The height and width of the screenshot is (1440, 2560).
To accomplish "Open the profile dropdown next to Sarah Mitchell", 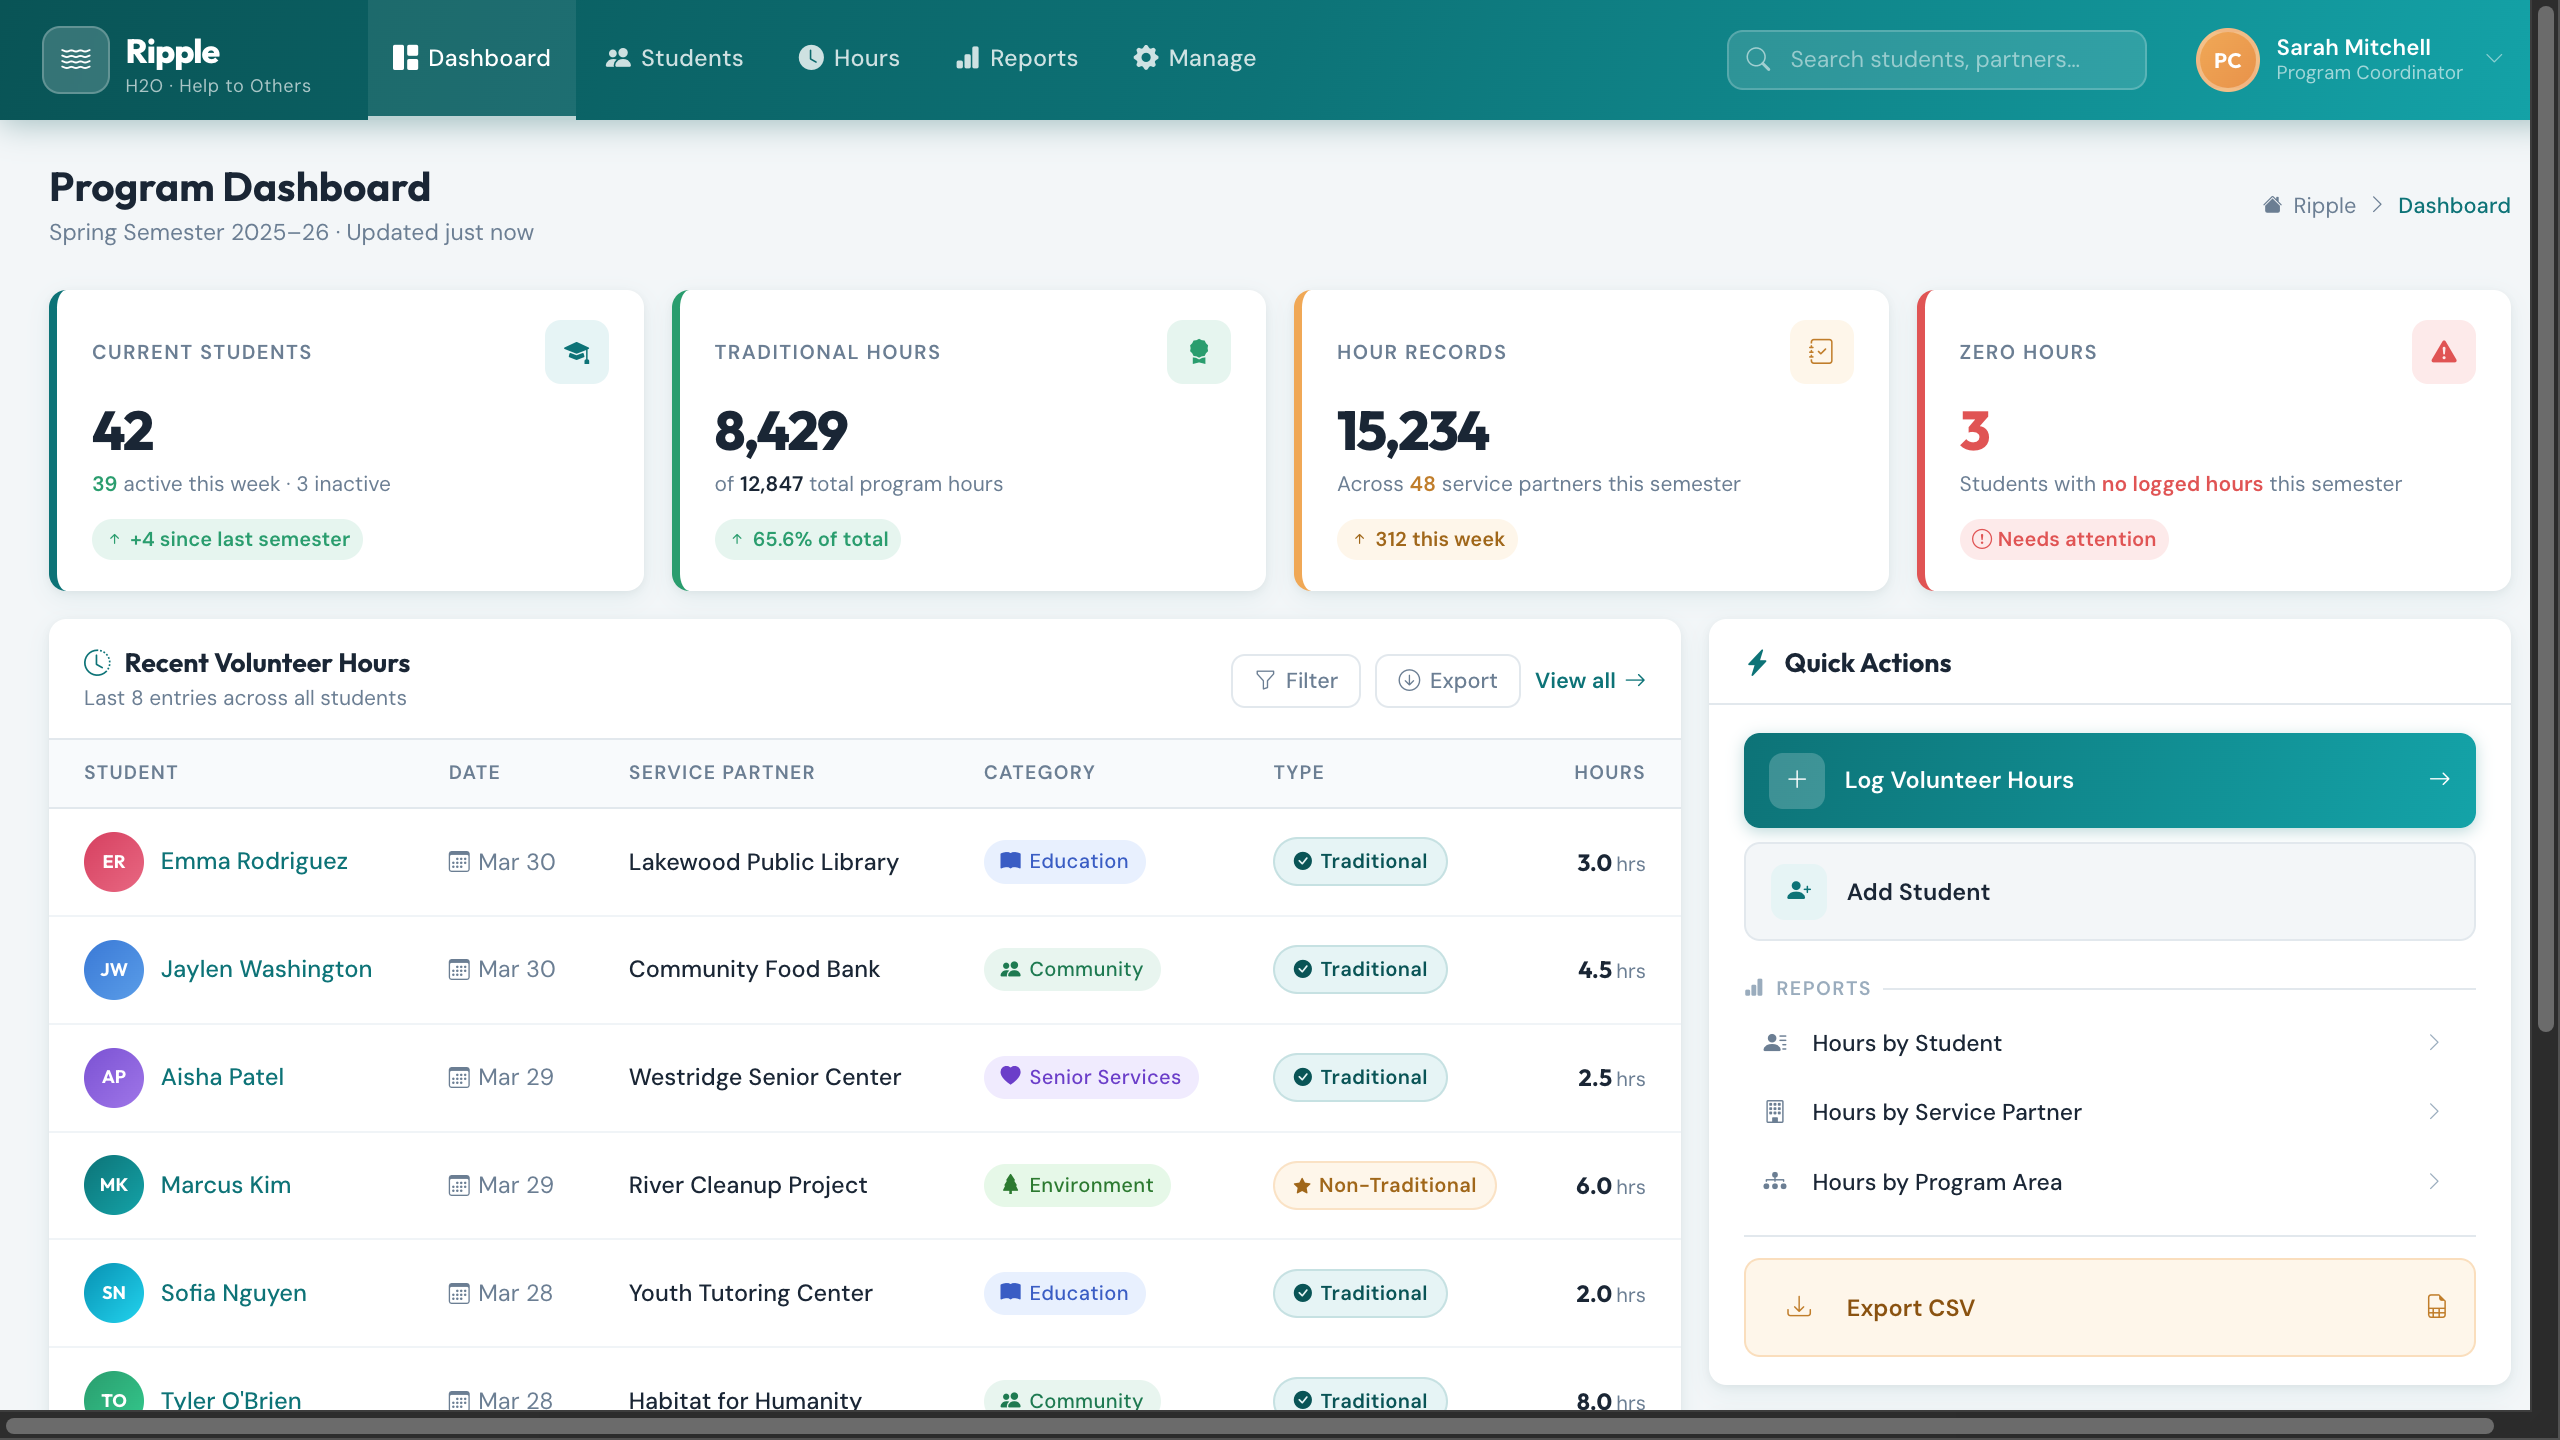I will pos(2494,59).
